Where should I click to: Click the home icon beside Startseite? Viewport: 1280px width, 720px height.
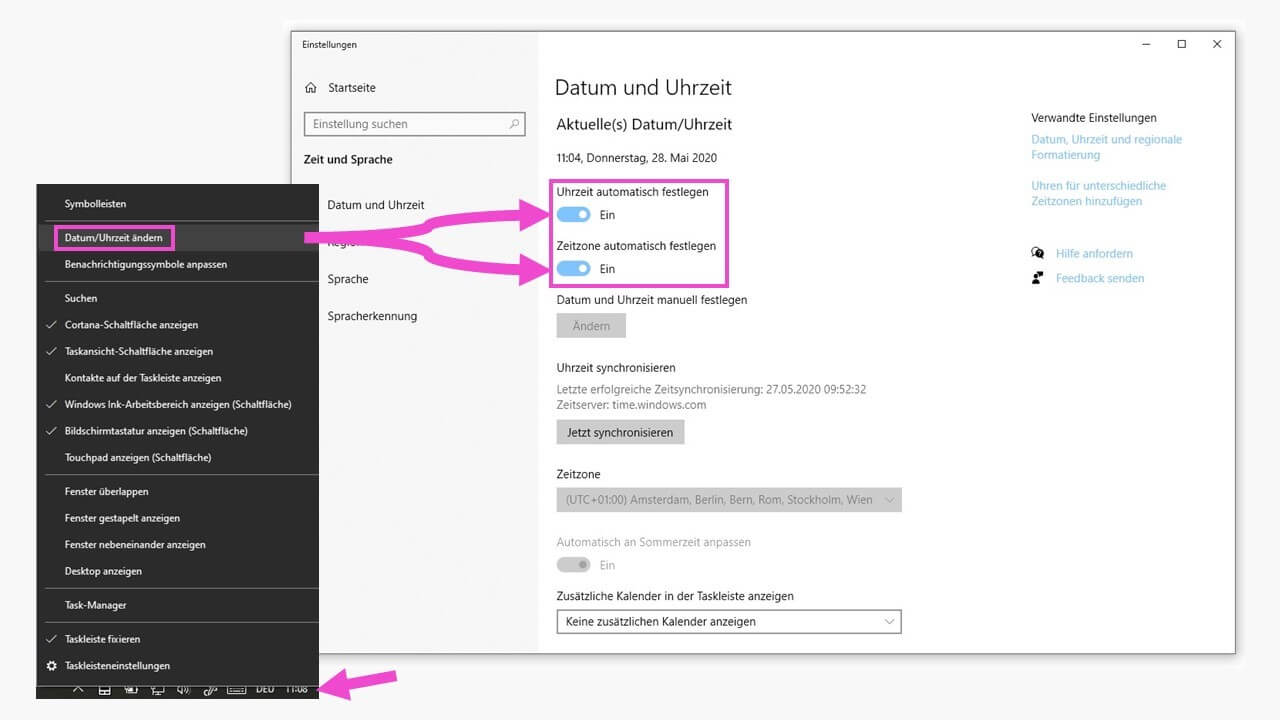point(311,88)
